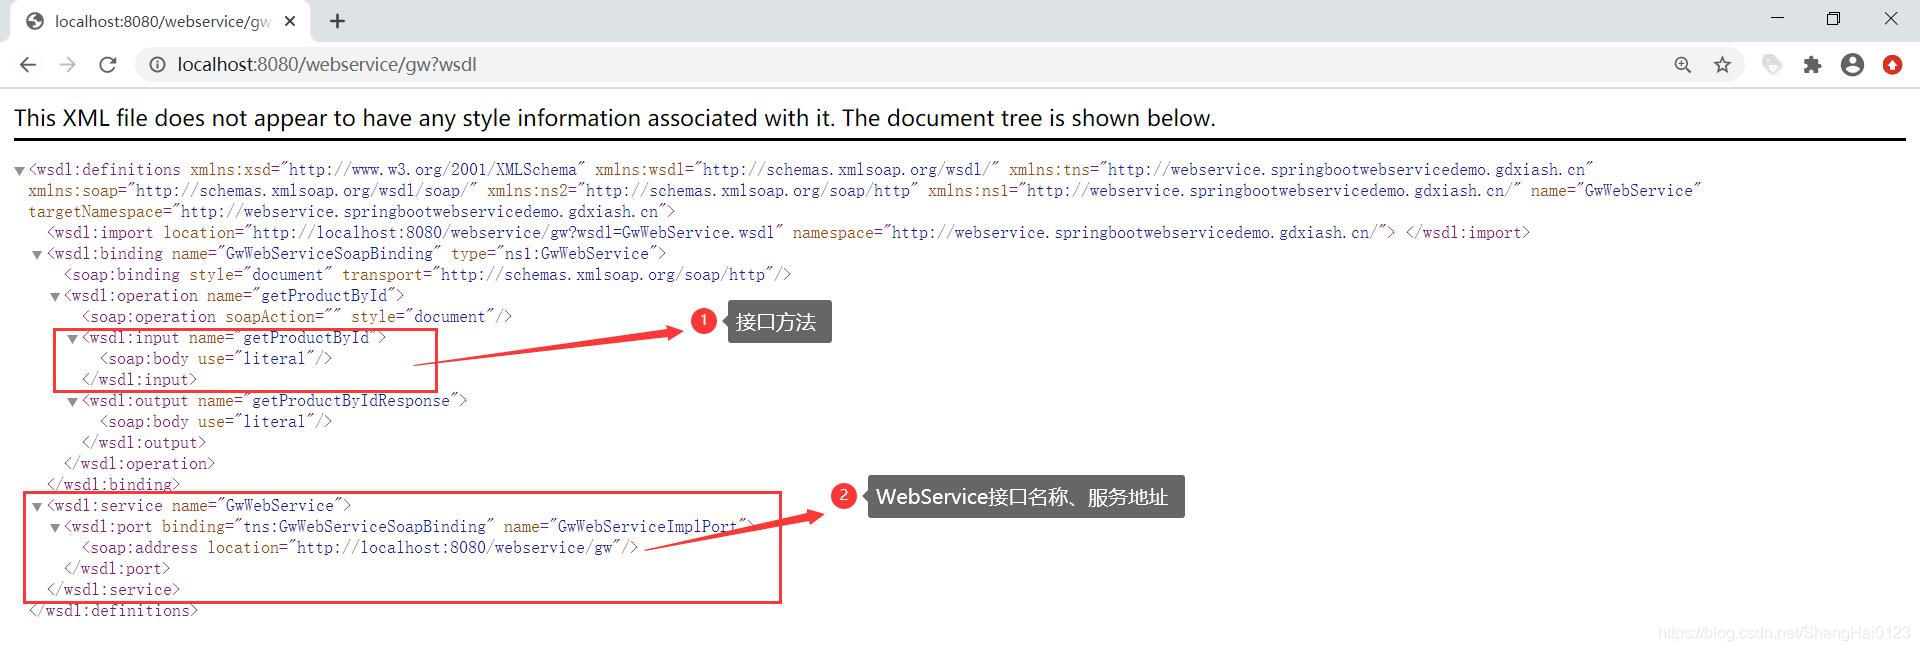Collapse the wsdl:port GwWebServiceImplPort node
Viewport: 1920px width, 651px height.
(x=55, y=528)
